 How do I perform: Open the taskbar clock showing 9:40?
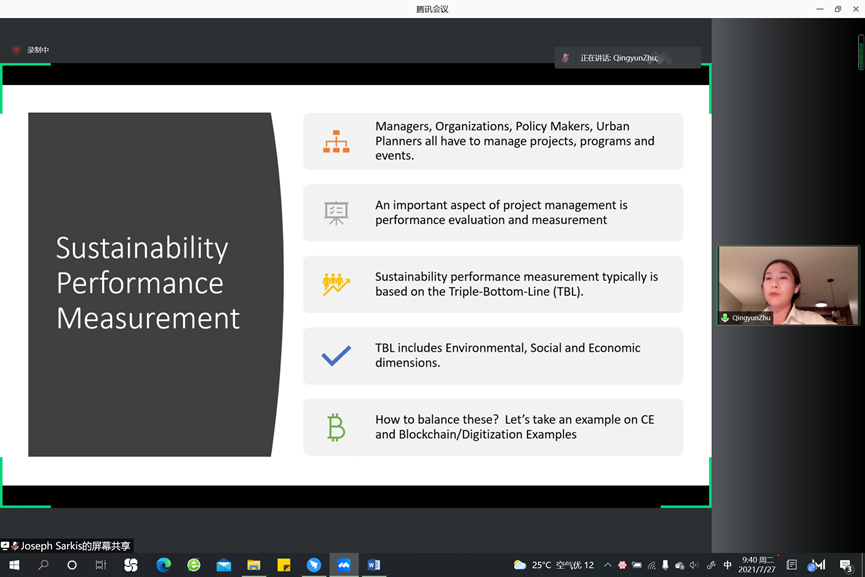[x=757, y=565]
